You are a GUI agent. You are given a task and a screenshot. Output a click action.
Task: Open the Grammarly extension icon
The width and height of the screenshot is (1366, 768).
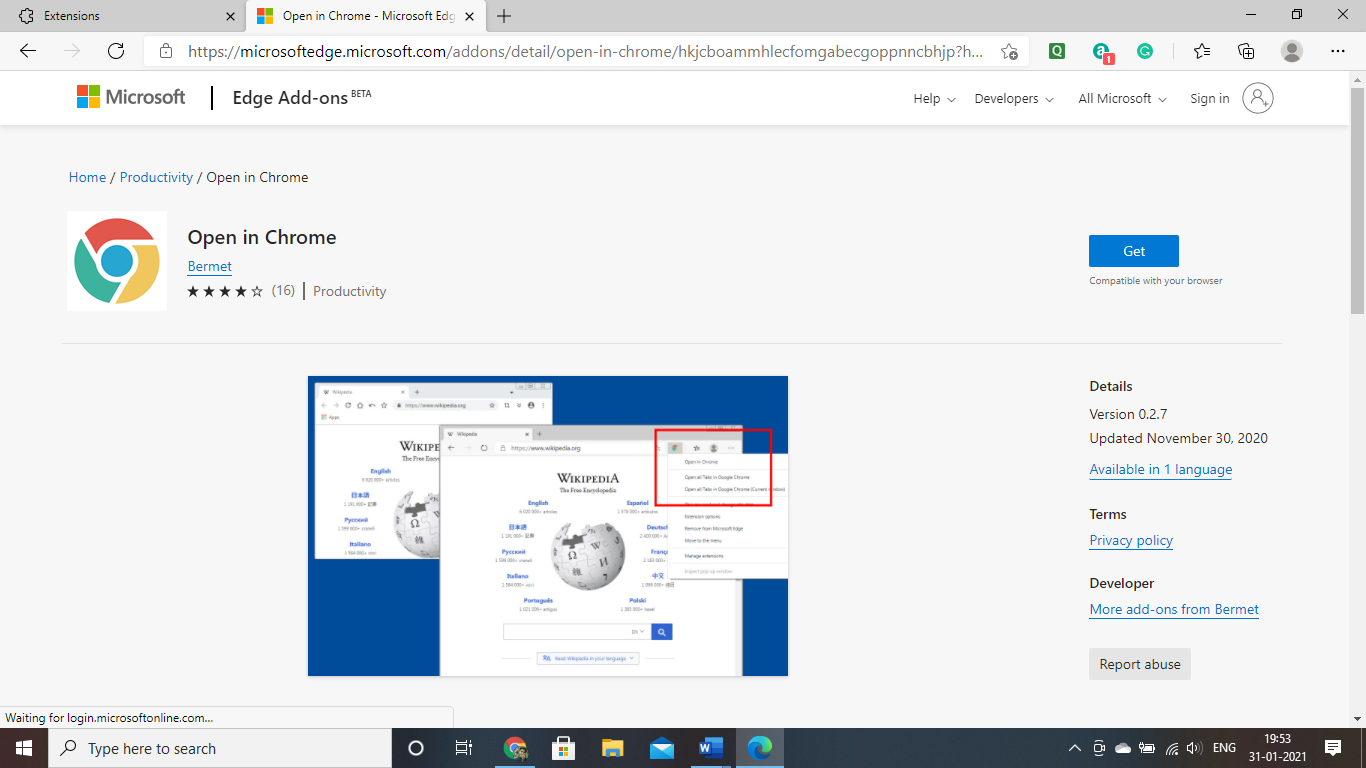[x=1145, y=51]
